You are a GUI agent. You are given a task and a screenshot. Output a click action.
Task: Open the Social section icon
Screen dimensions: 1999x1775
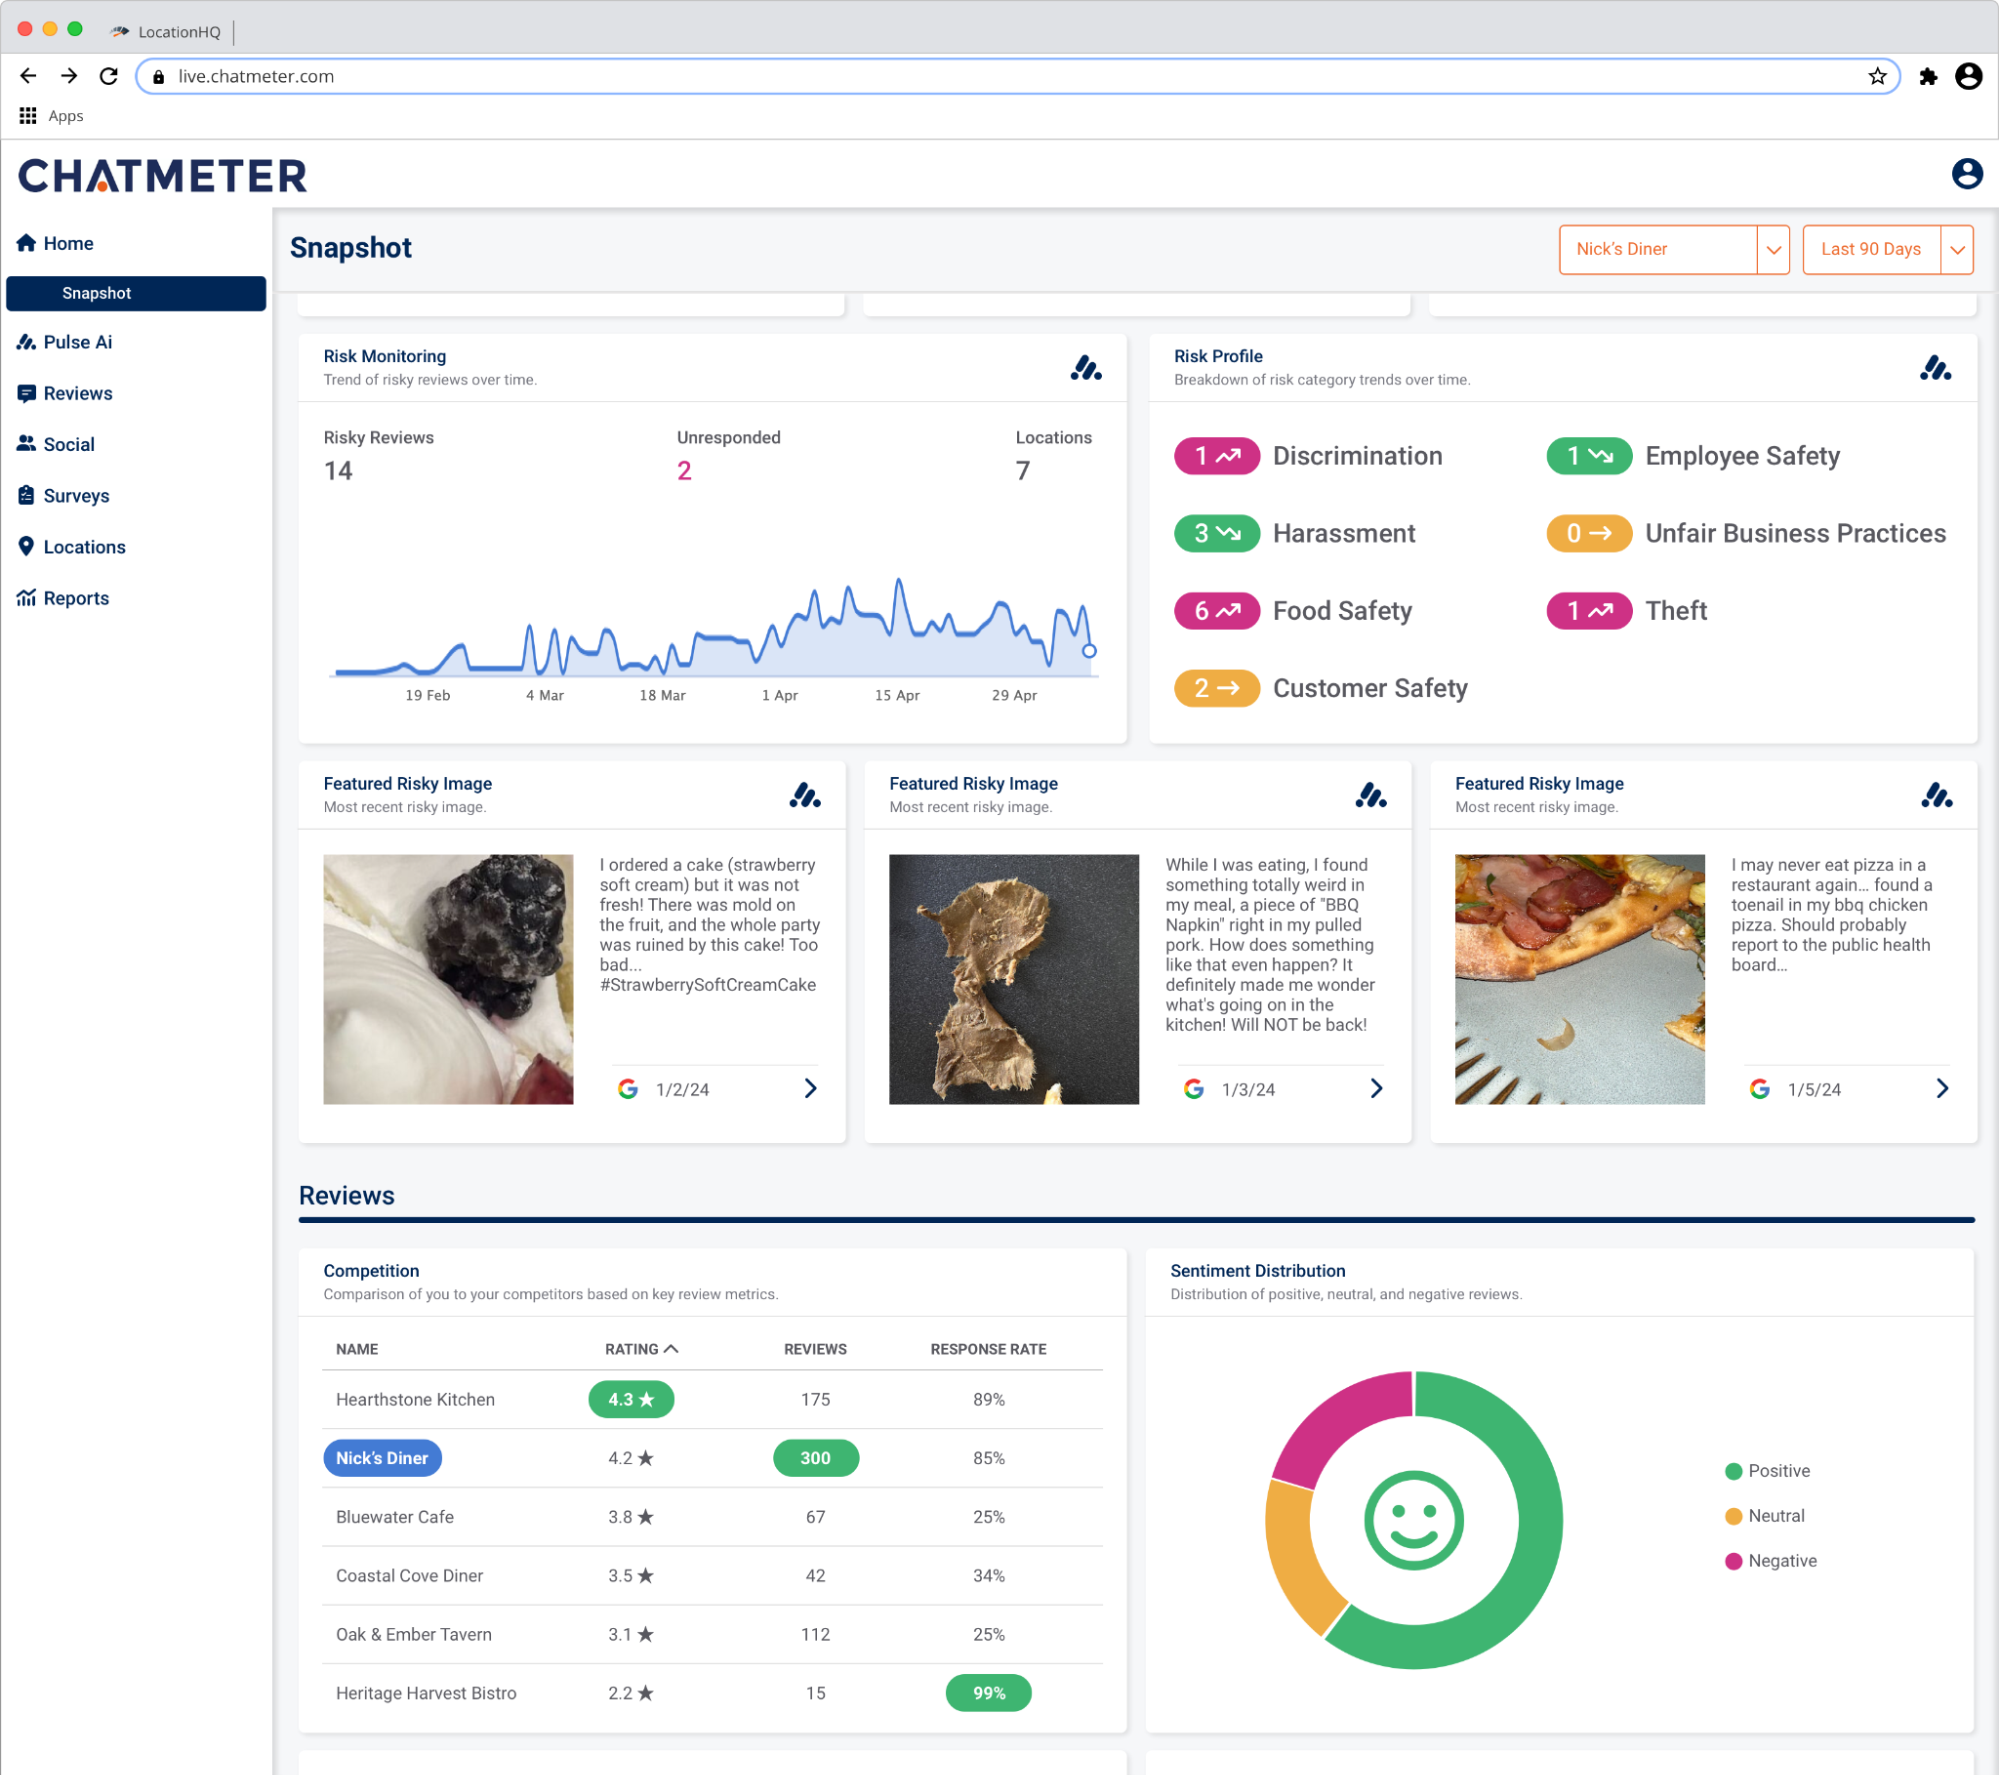tap(27, 444)
